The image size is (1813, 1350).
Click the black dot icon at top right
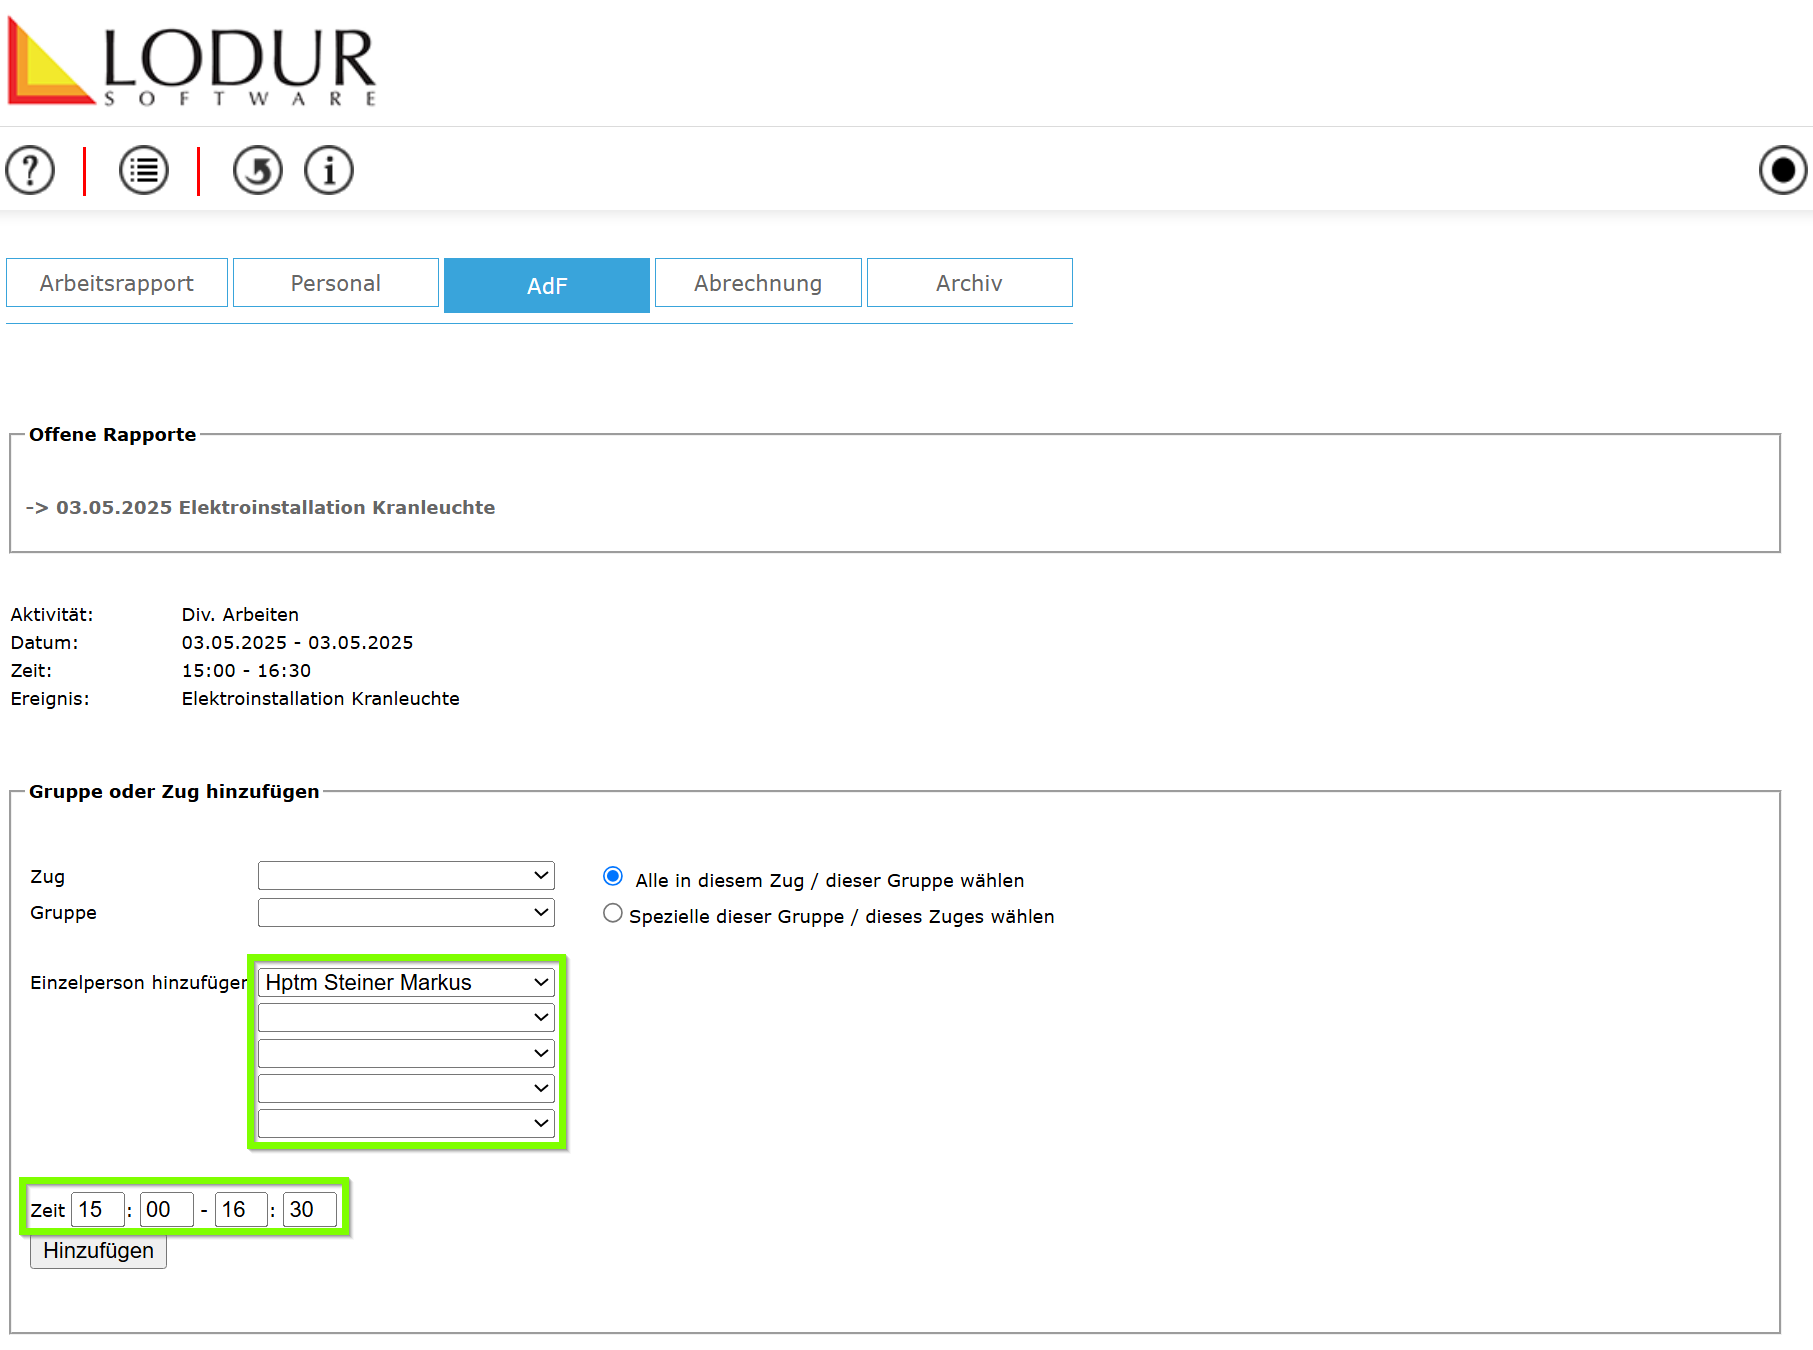pyautogui.click(x=1783, y=170)
